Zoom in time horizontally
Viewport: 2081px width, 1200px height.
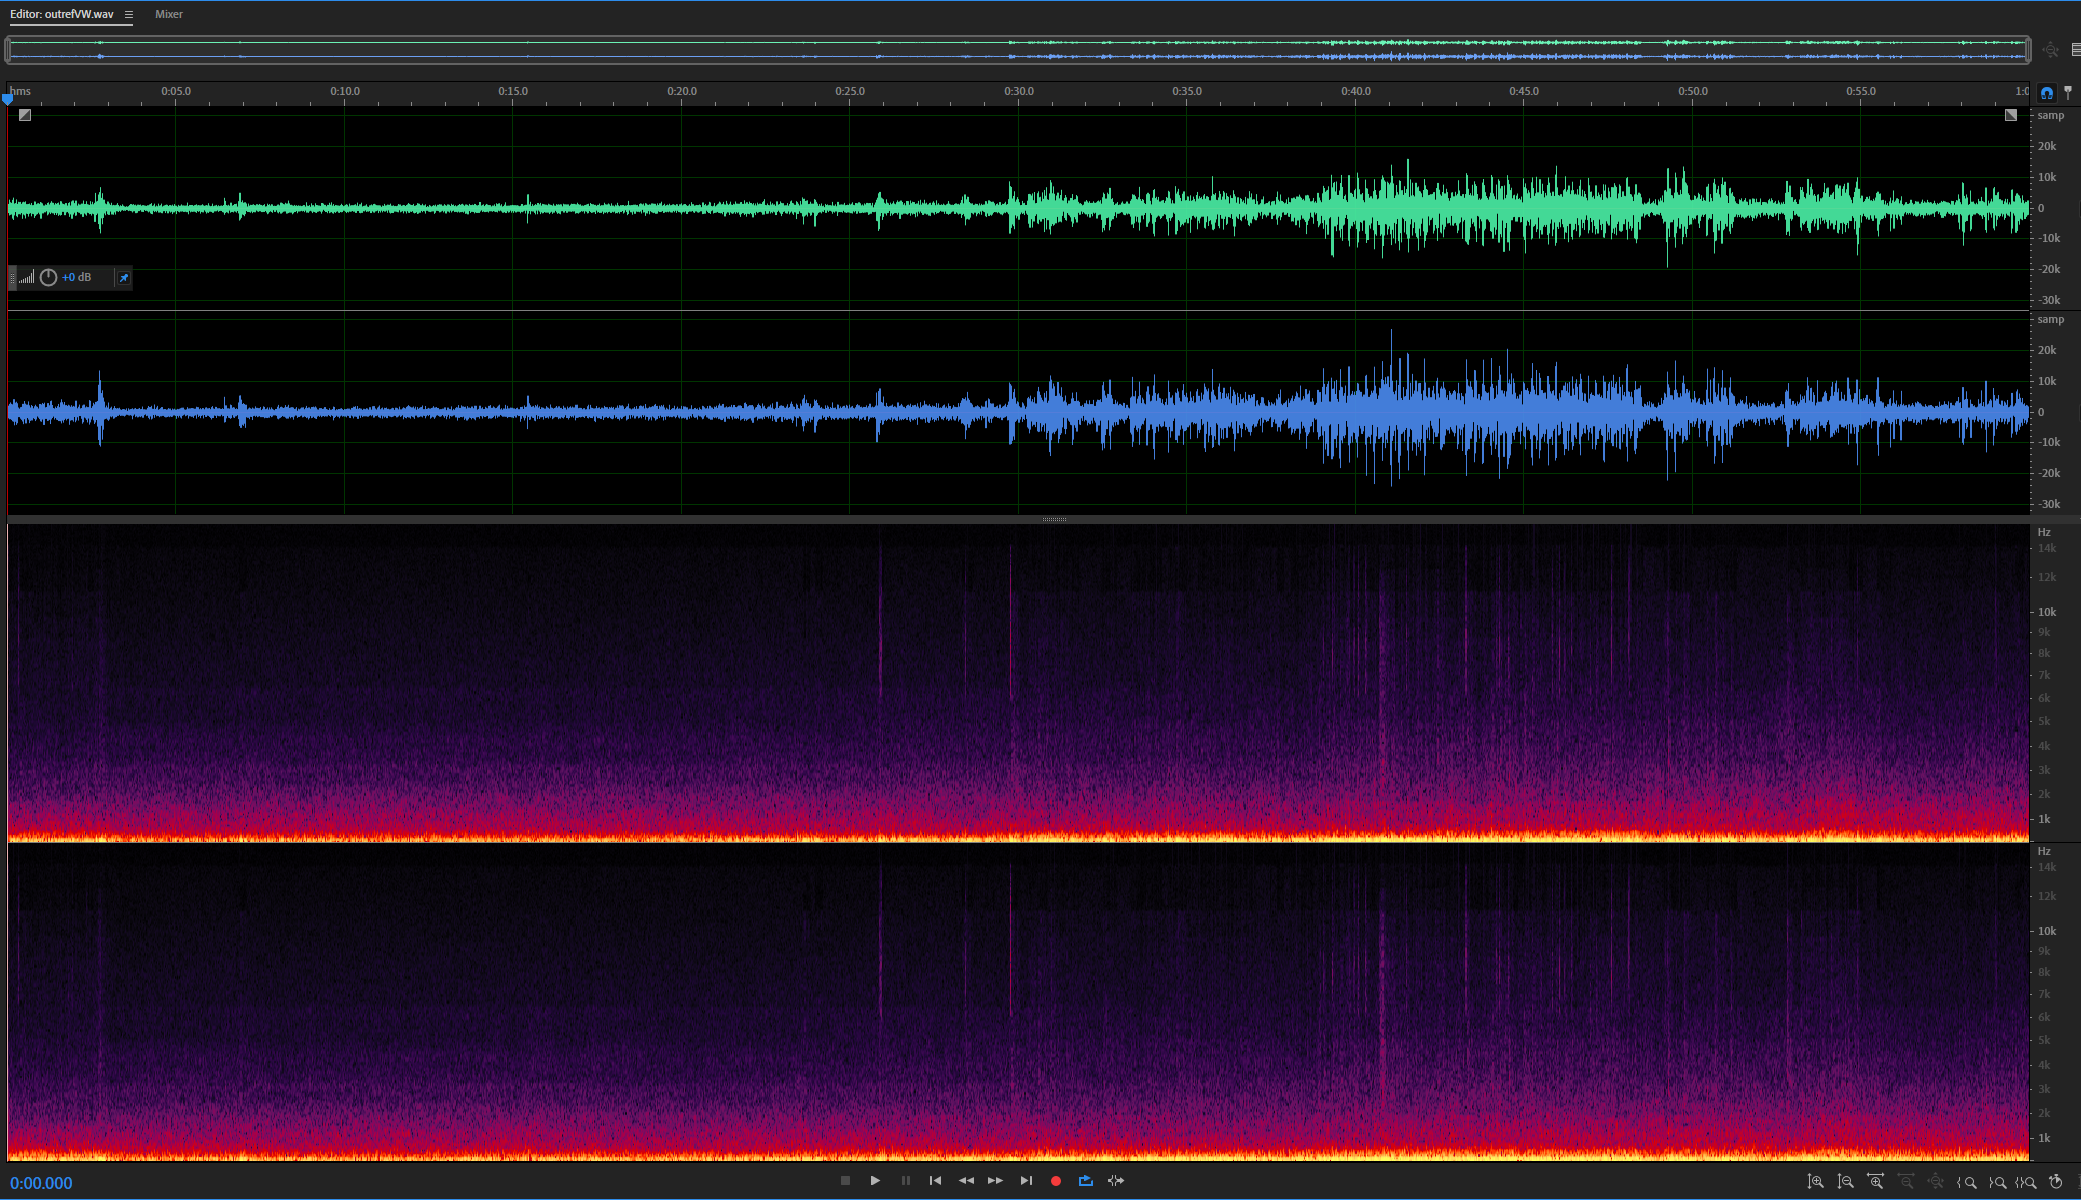click(x=1876, y=1182)
